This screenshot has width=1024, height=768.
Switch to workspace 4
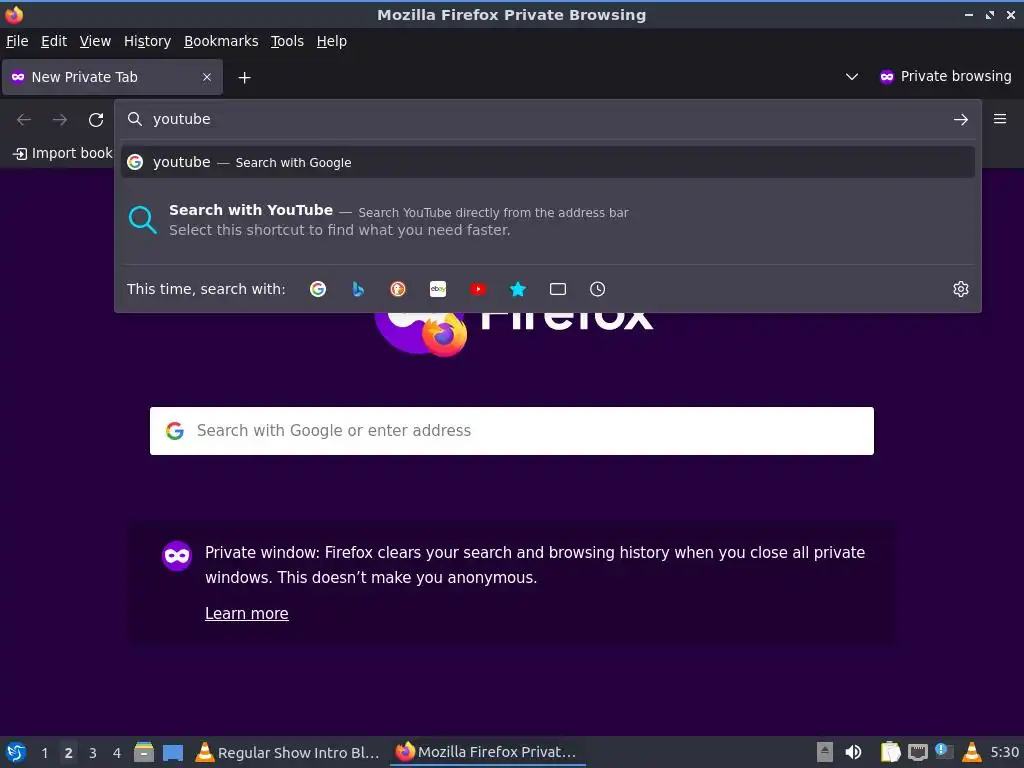click(x=117, y=753)
